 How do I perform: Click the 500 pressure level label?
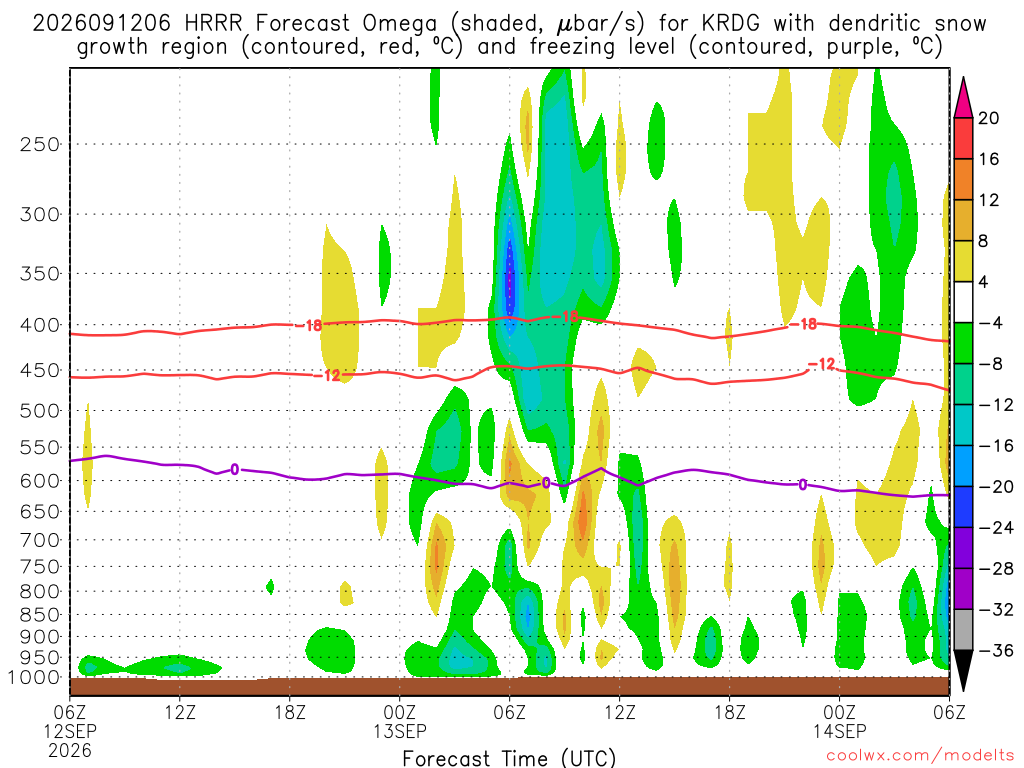point(40,411)
